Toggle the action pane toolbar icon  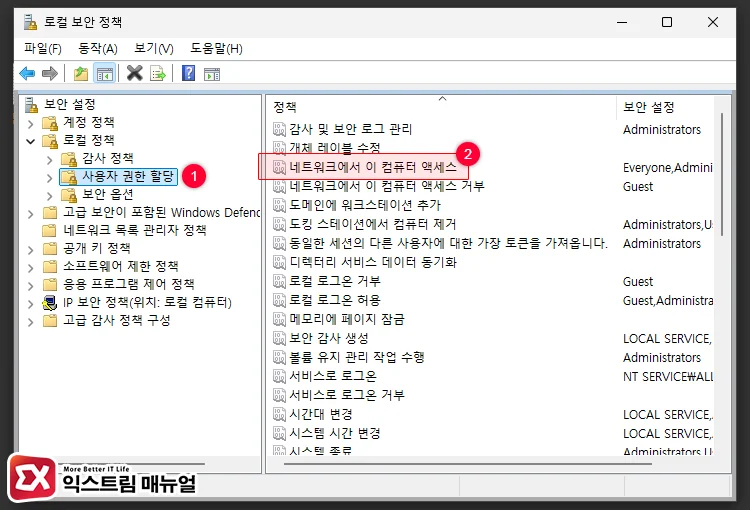(212, 74)
